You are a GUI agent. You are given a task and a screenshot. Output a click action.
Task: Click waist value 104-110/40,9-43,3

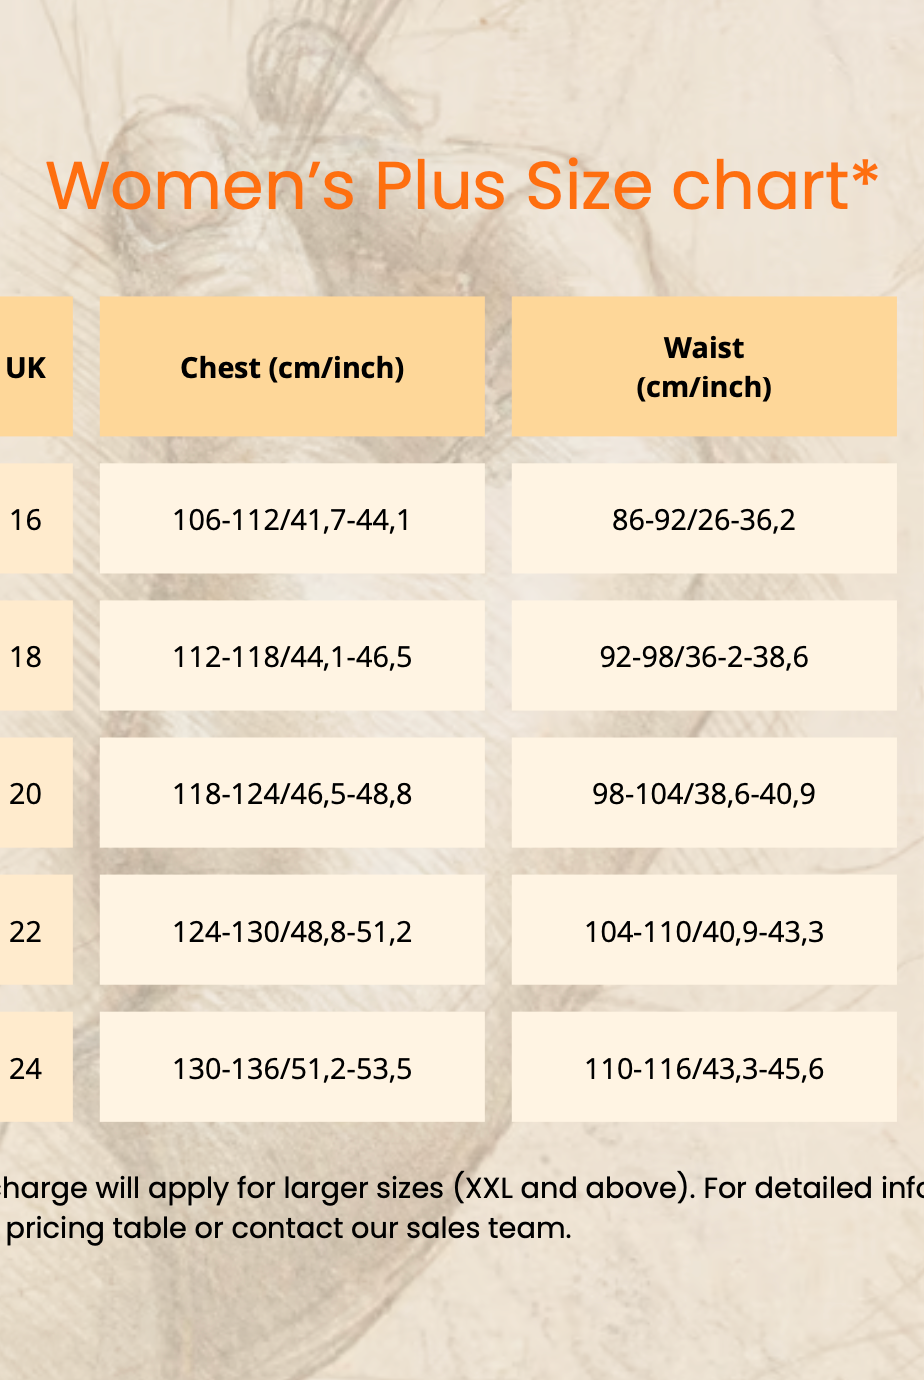(x=704, y=930)
